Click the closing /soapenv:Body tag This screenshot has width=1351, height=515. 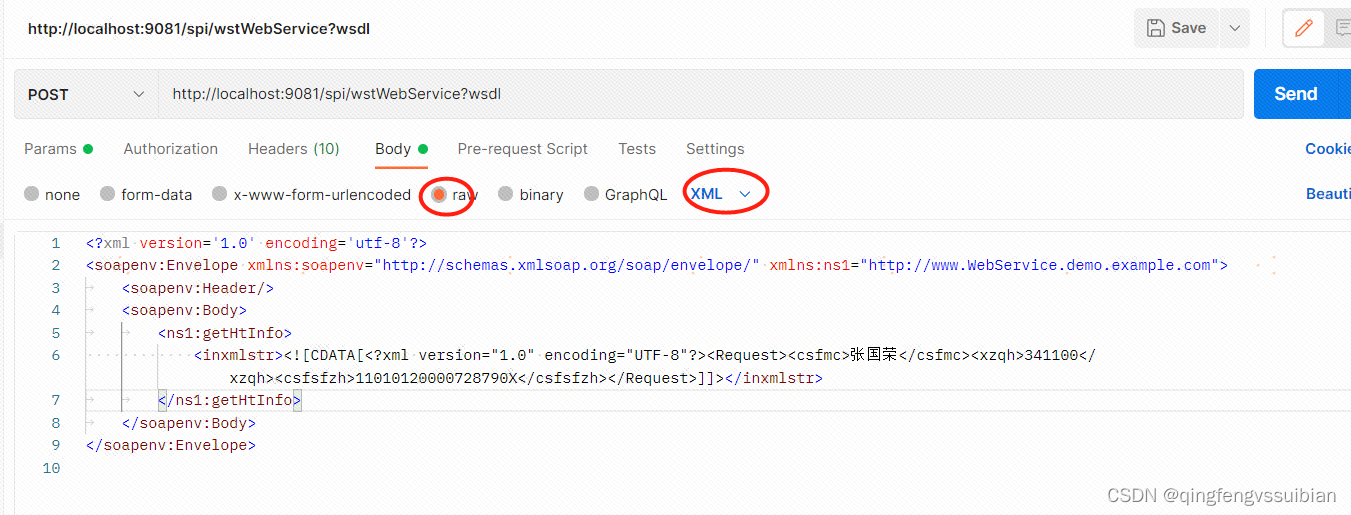[189, 423]
